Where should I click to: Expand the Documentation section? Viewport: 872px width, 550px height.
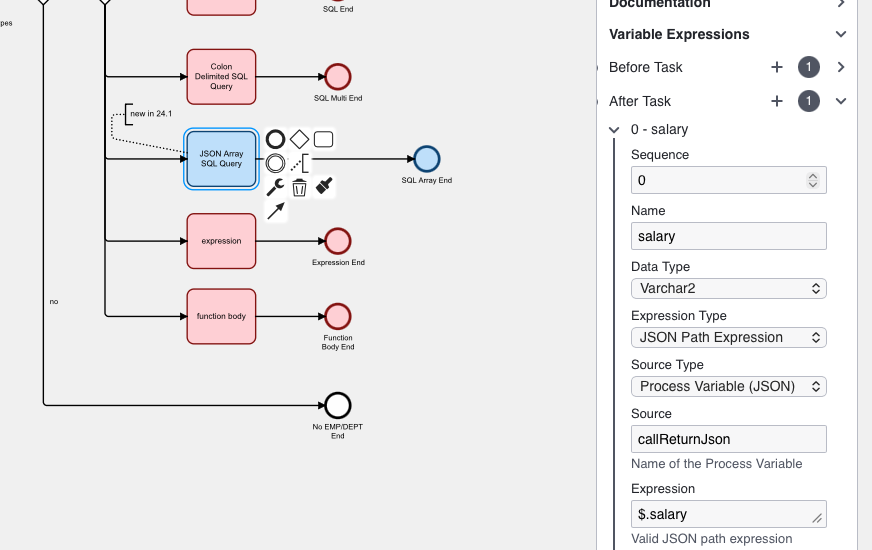pyautogui.click(x=841, y=3)
